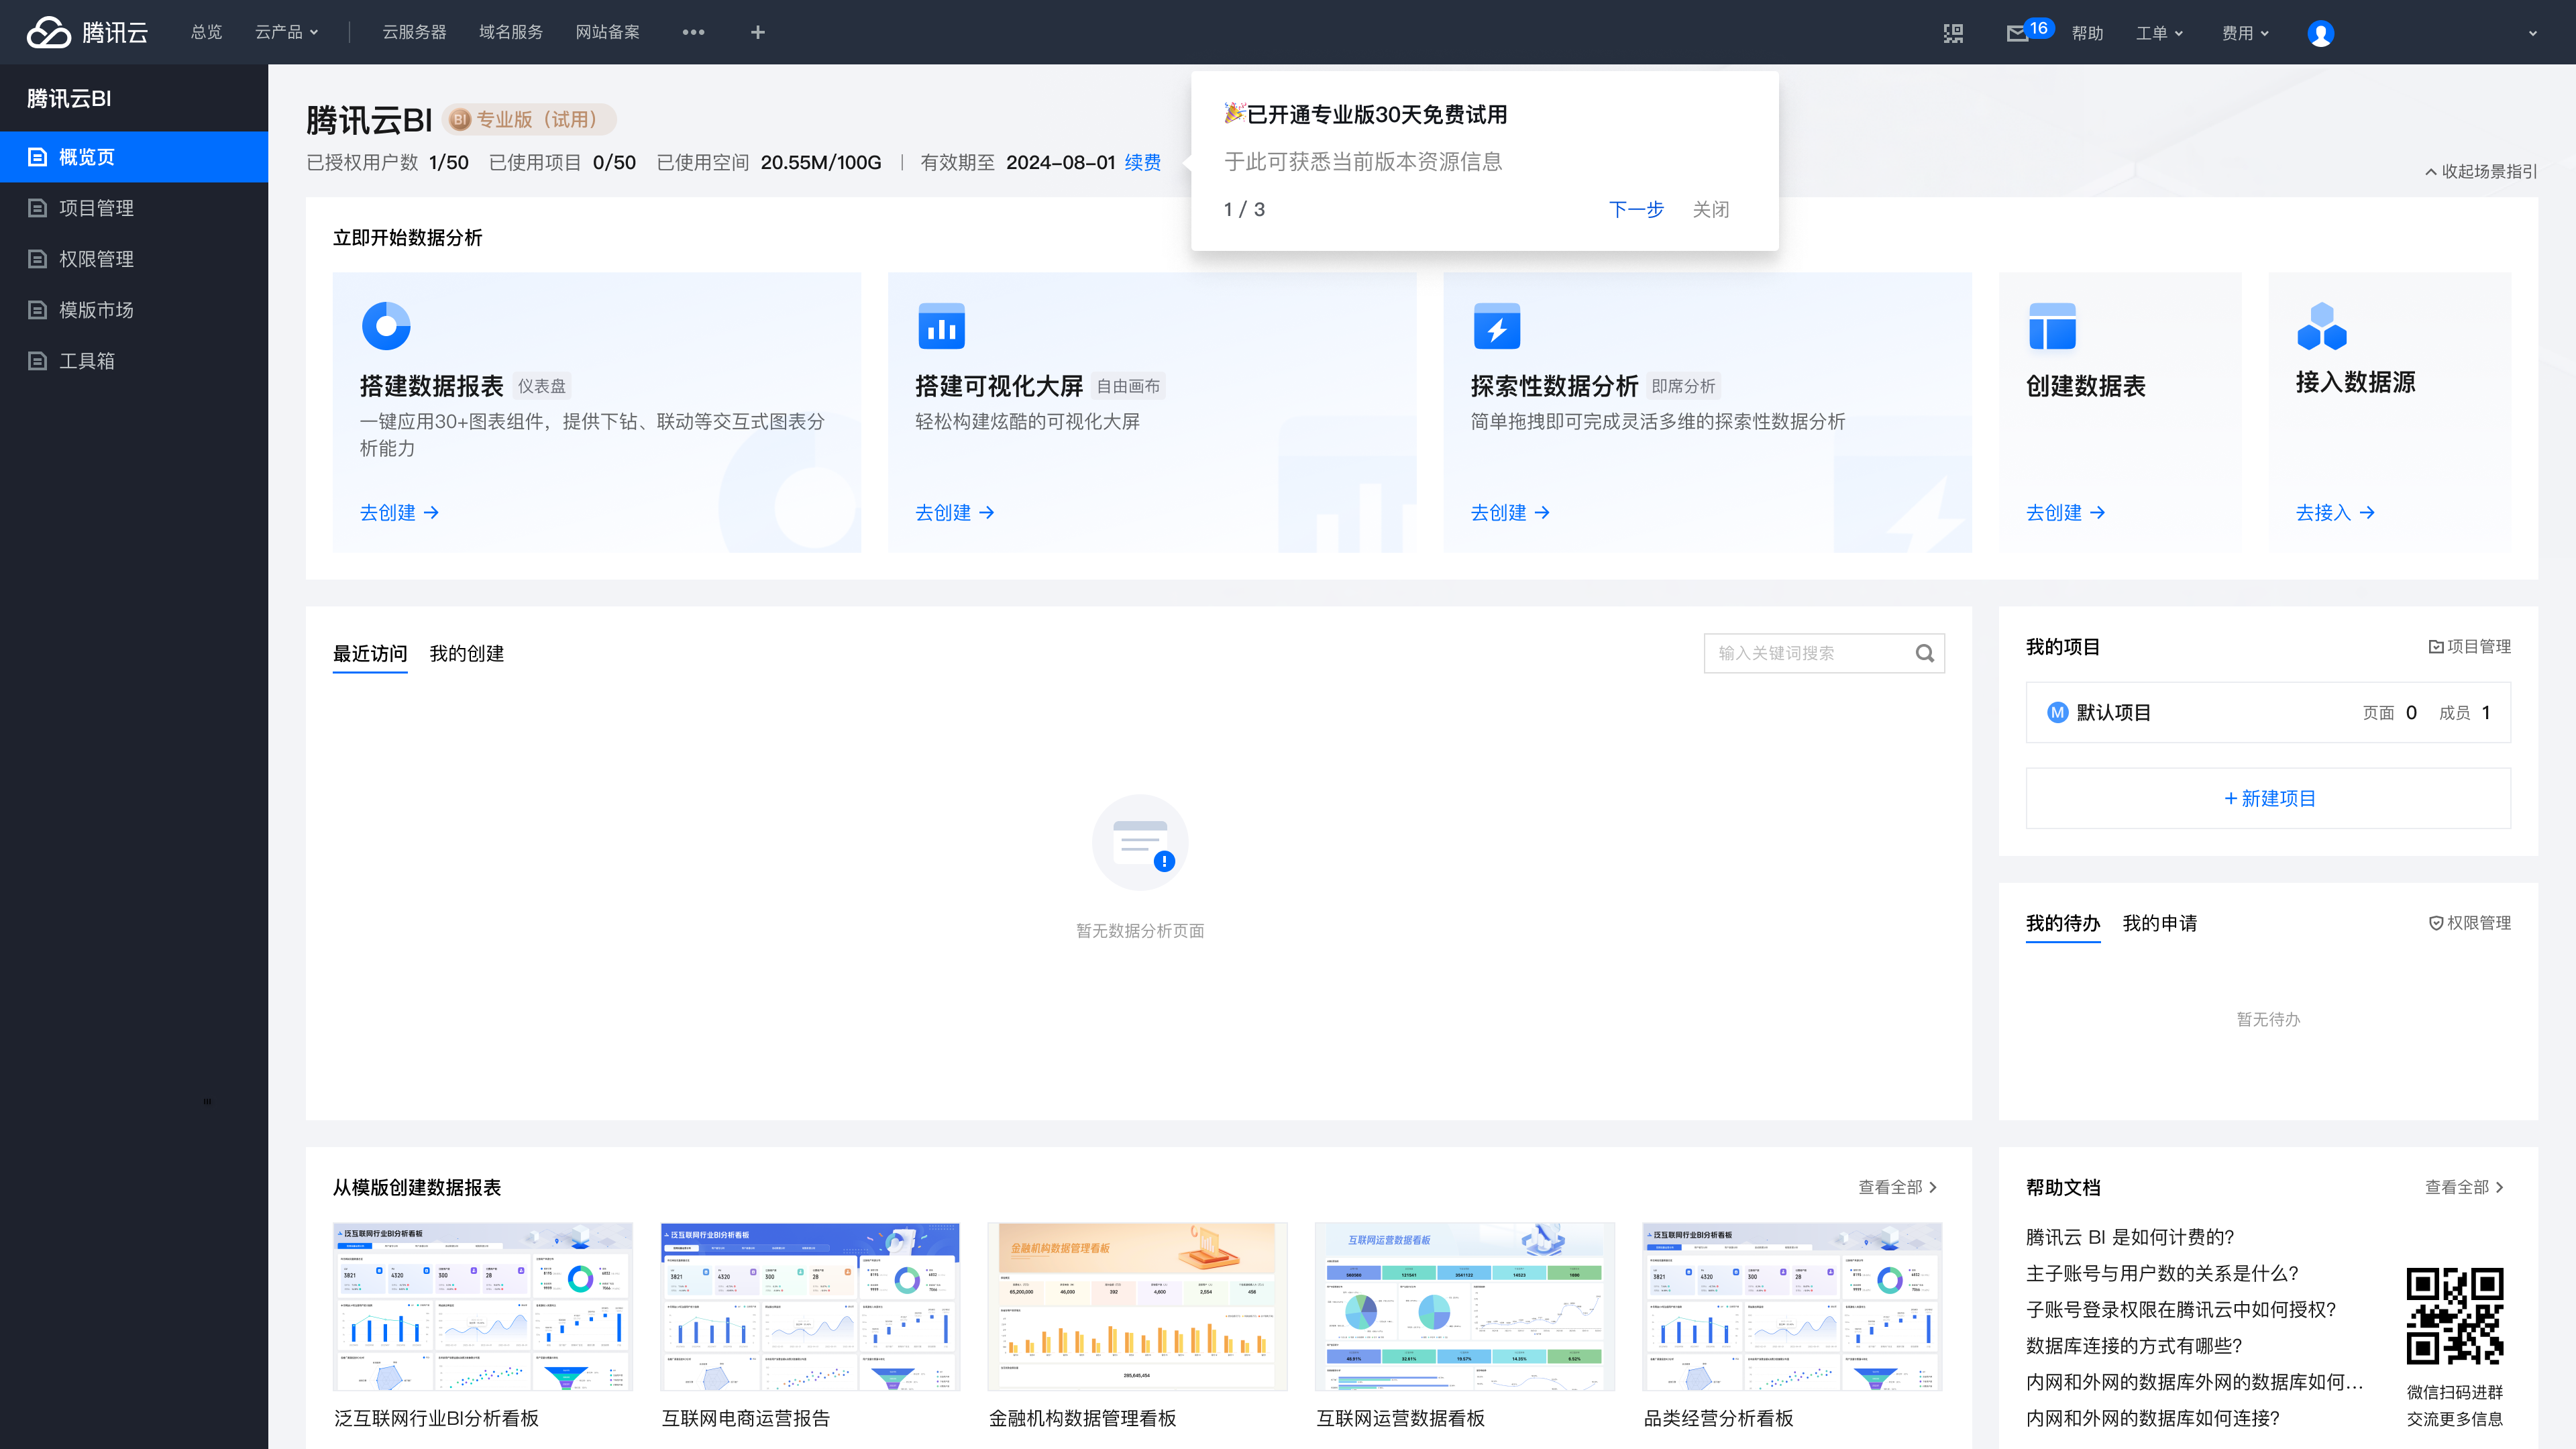Open 项目管理 link in 我的项目 panel

[x=2470, y=647]
